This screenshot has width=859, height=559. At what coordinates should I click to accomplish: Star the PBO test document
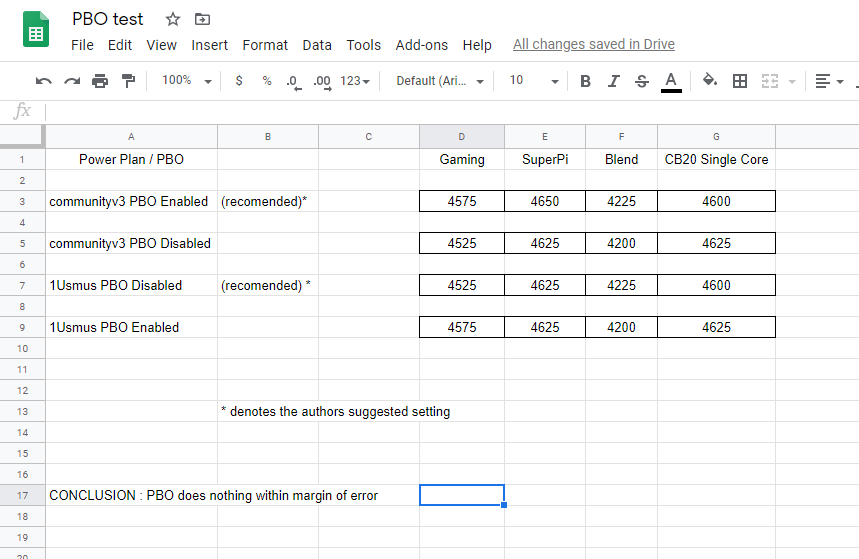[173, 19]
